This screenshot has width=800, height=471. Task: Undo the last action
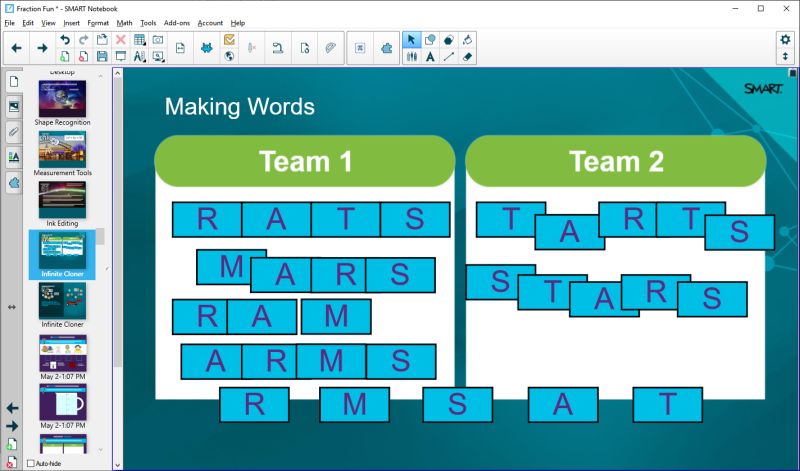point(65,40)
